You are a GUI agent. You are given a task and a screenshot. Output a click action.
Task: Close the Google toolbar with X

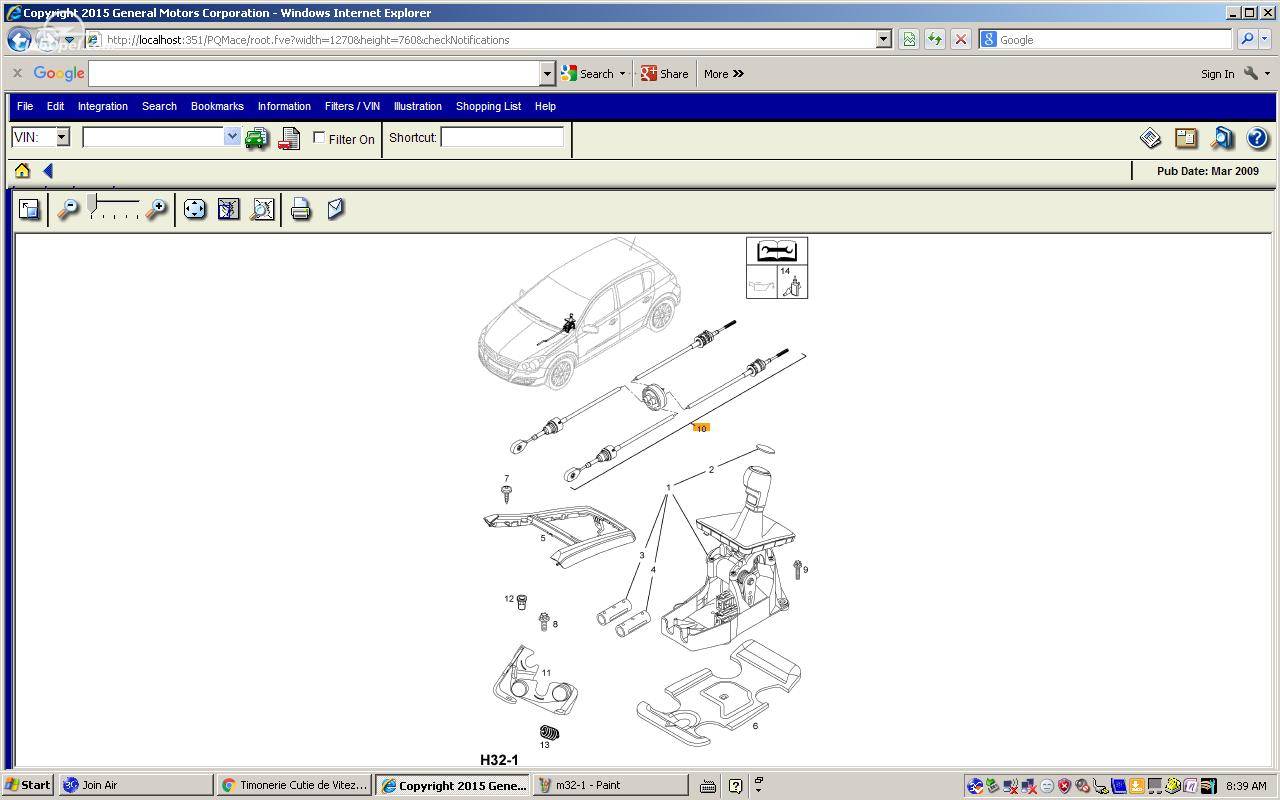[x=17, y=73]
